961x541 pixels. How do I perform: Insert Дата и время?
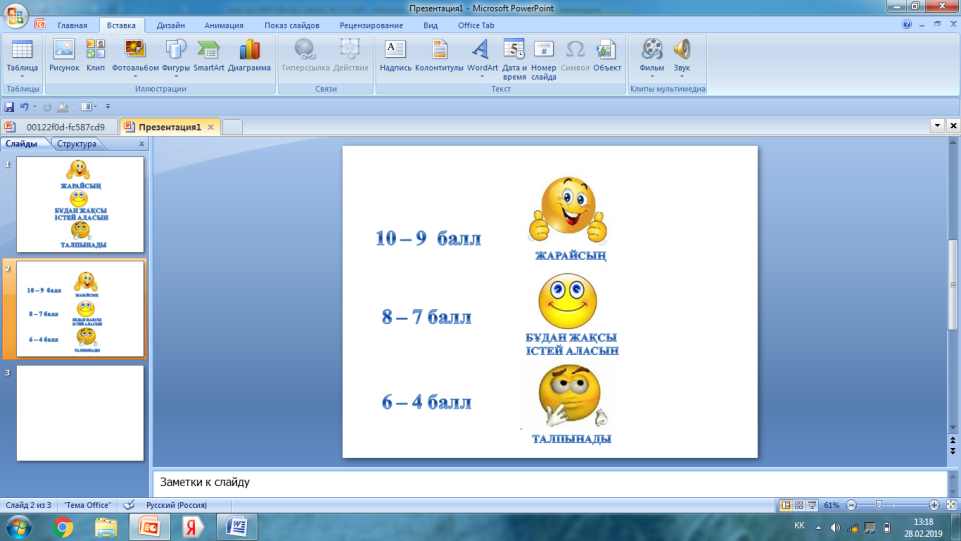point(514,58)
